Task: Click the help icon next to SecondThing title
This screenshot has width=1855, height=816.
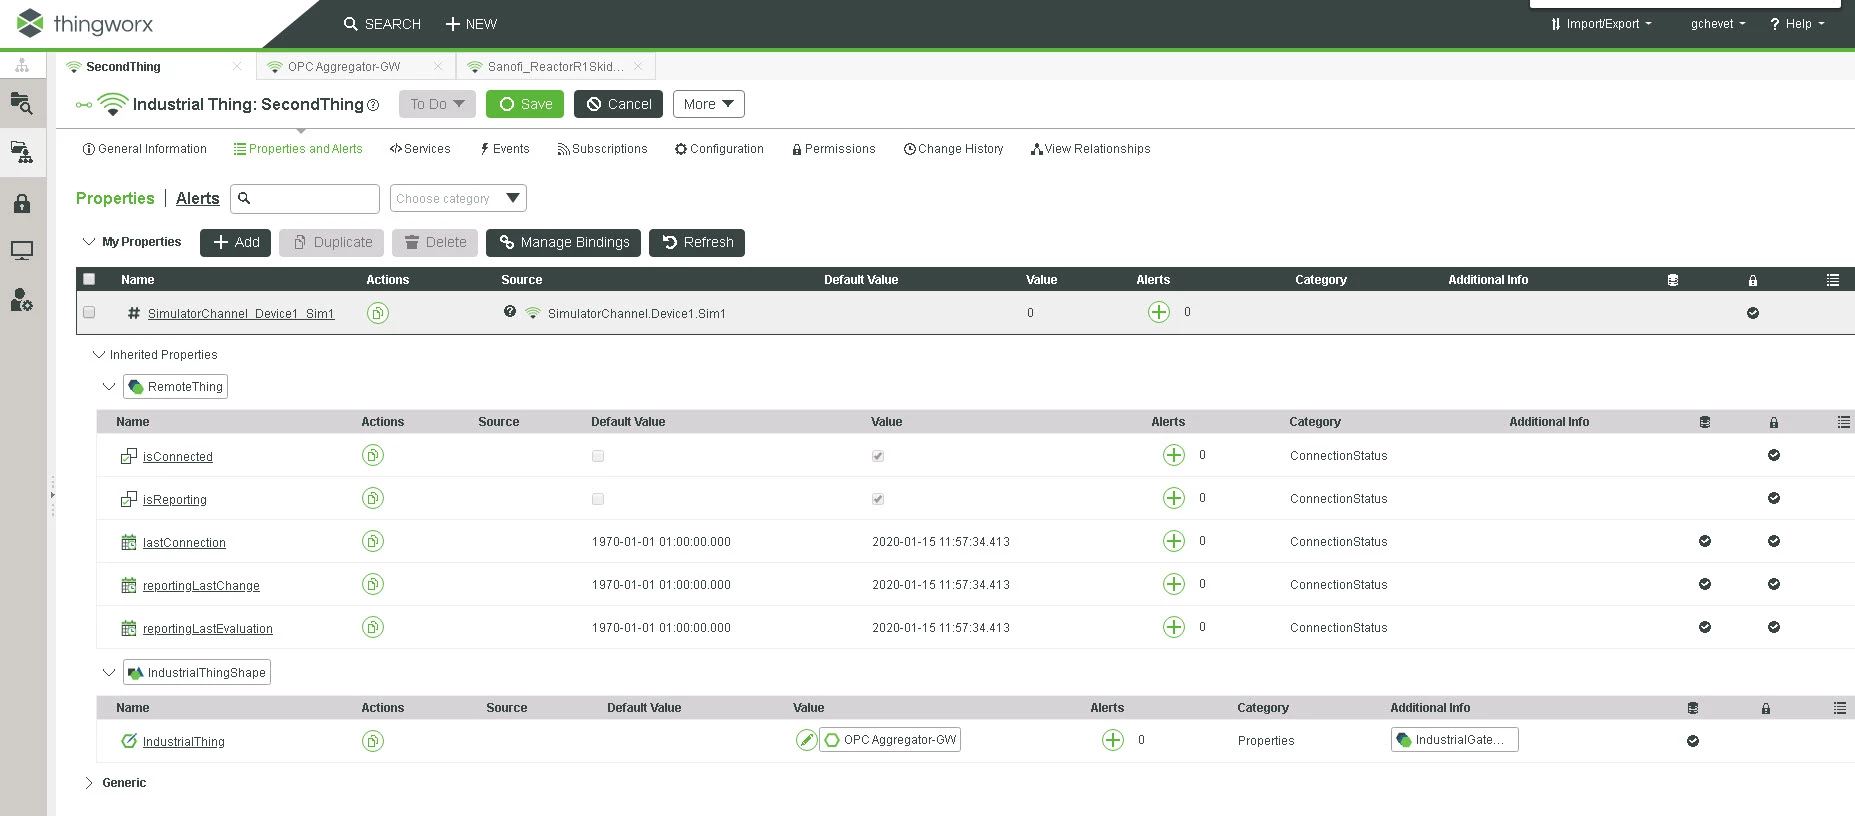Action: pyautogui.click(x=373, y=105)
